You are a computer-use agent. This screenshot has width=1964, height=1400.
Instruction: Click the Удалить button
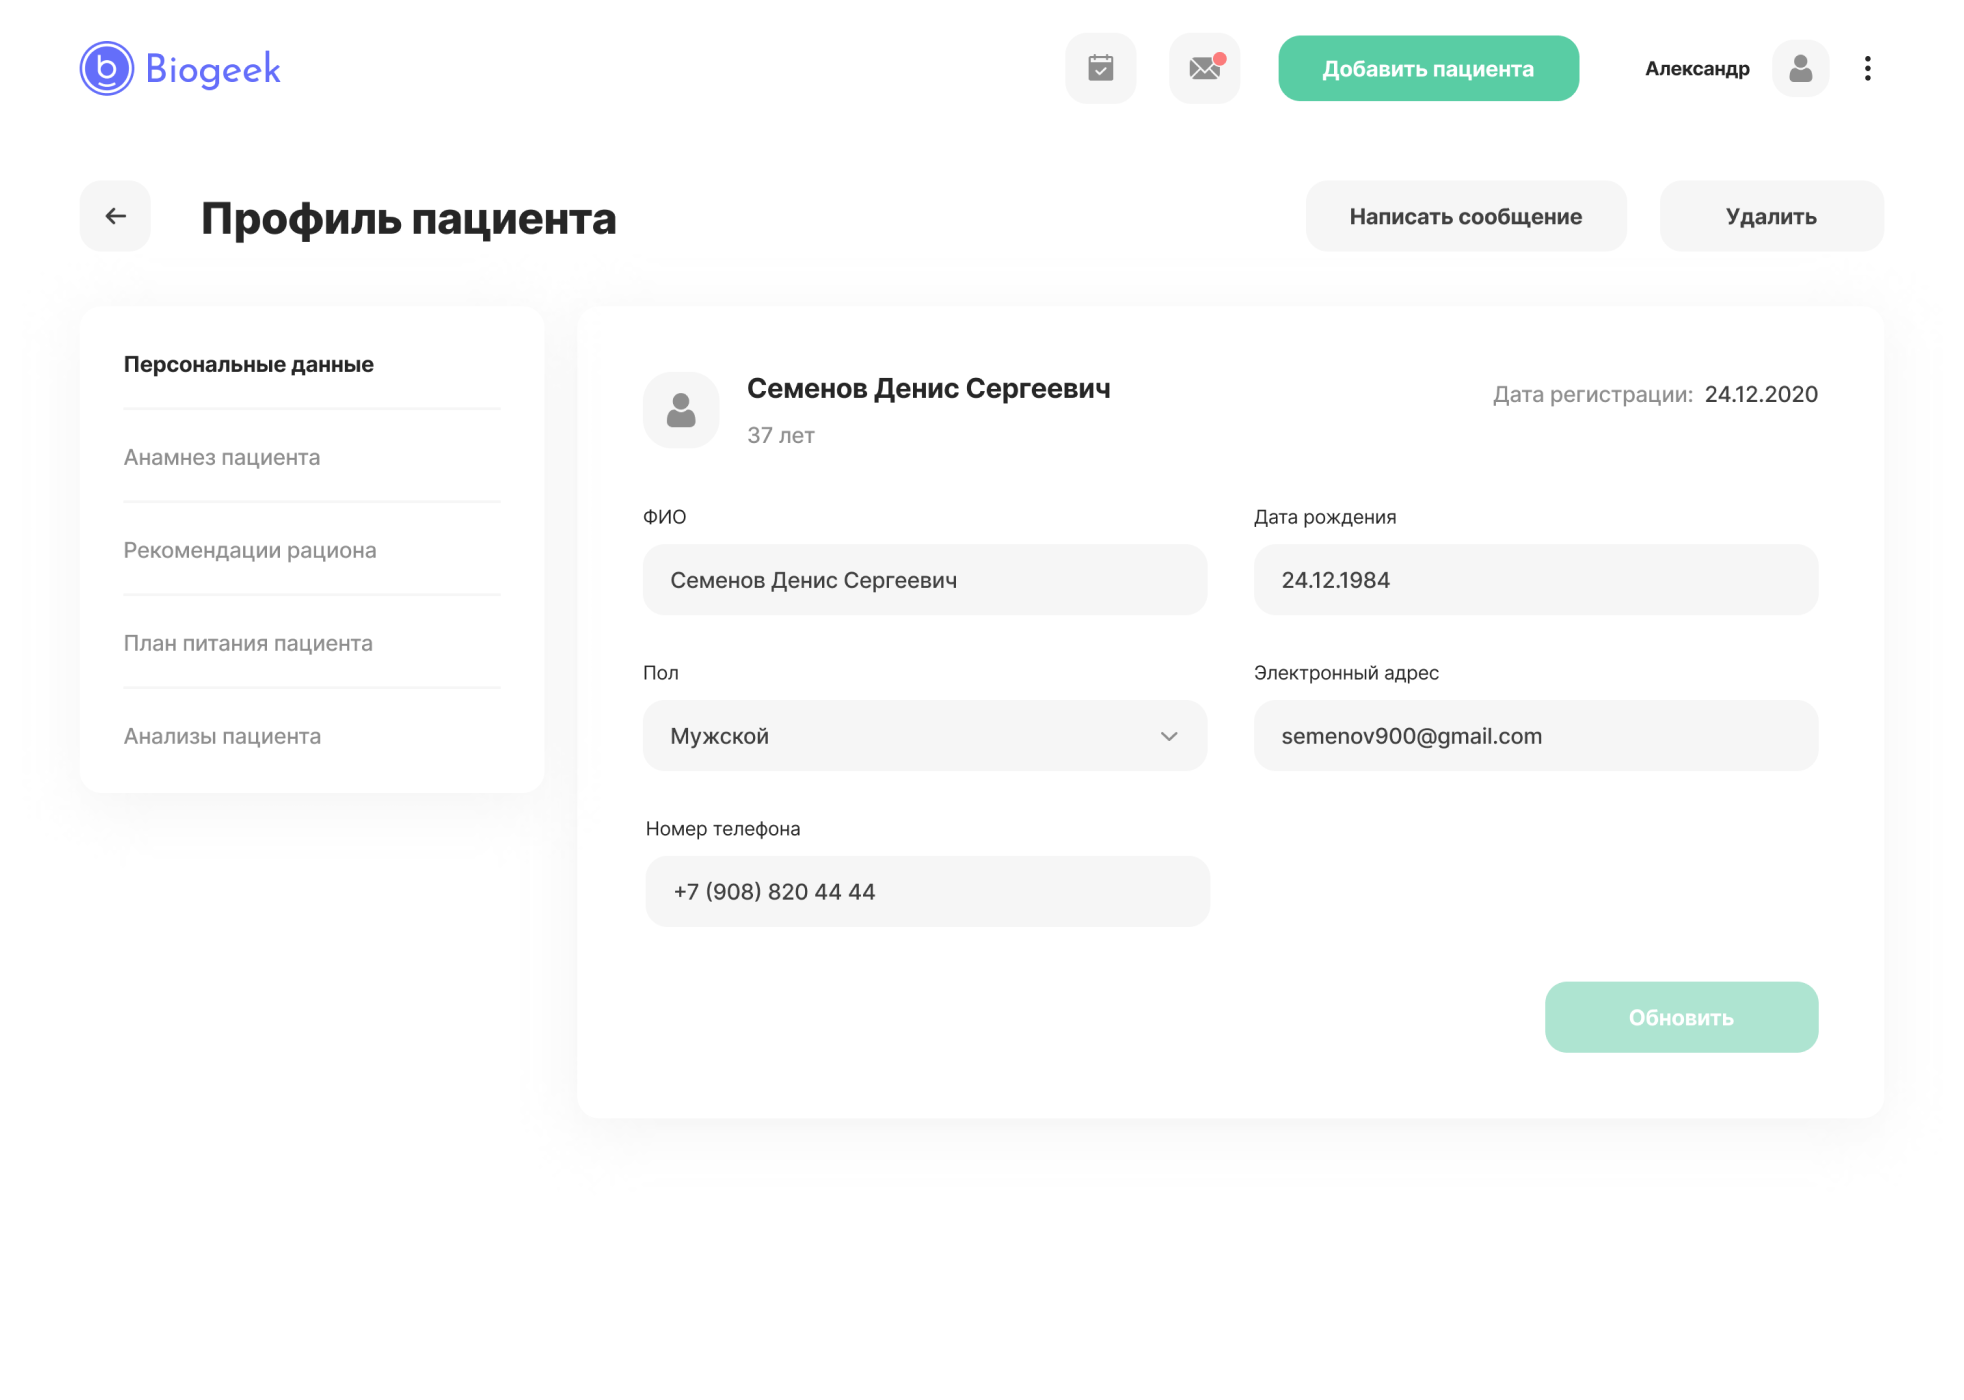[1771, 216]
